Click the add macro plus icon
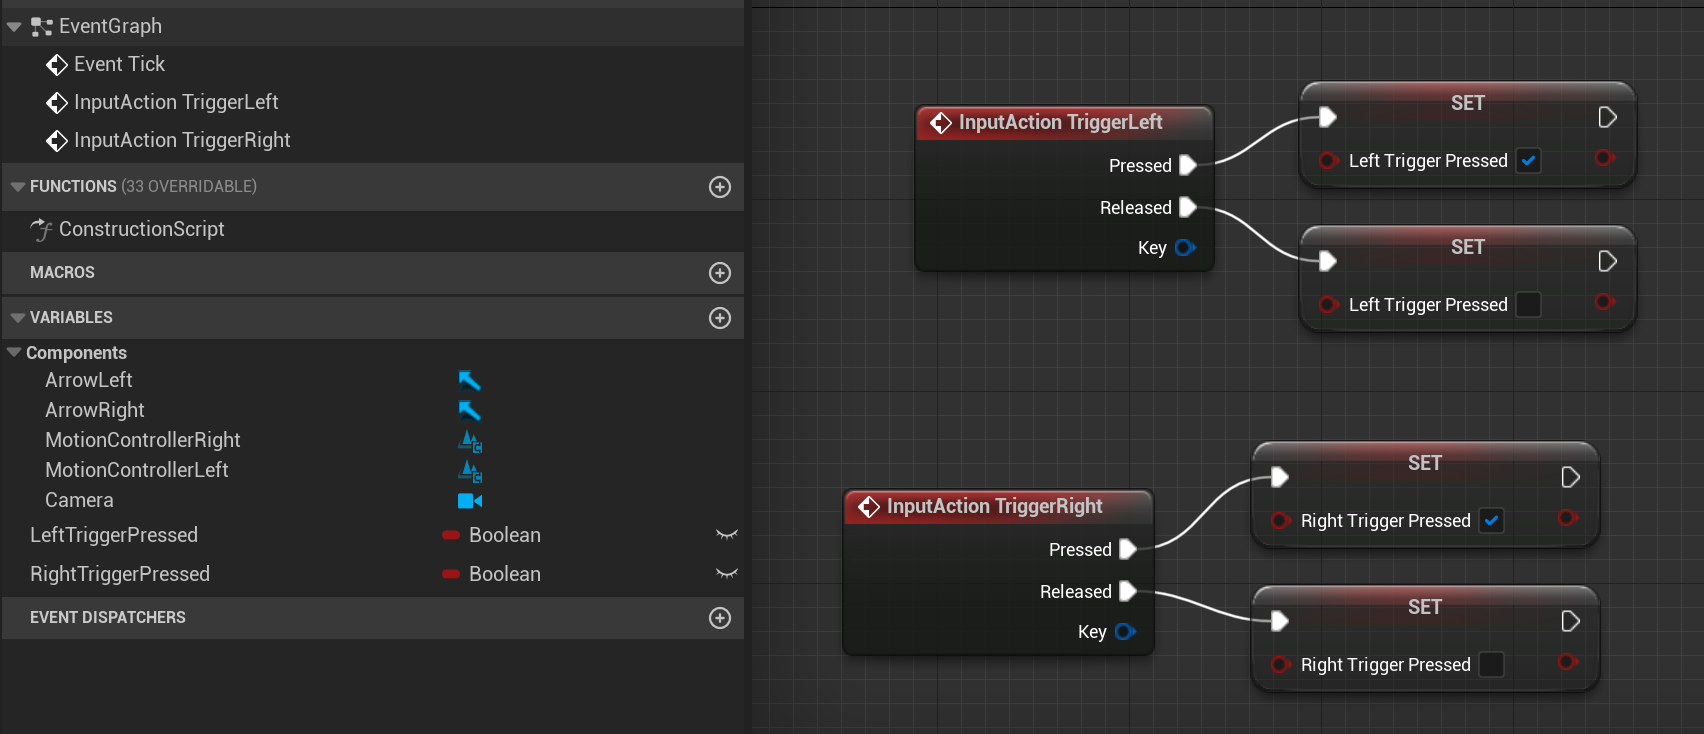Screen dimensions: 1704x734 point(720,273)
